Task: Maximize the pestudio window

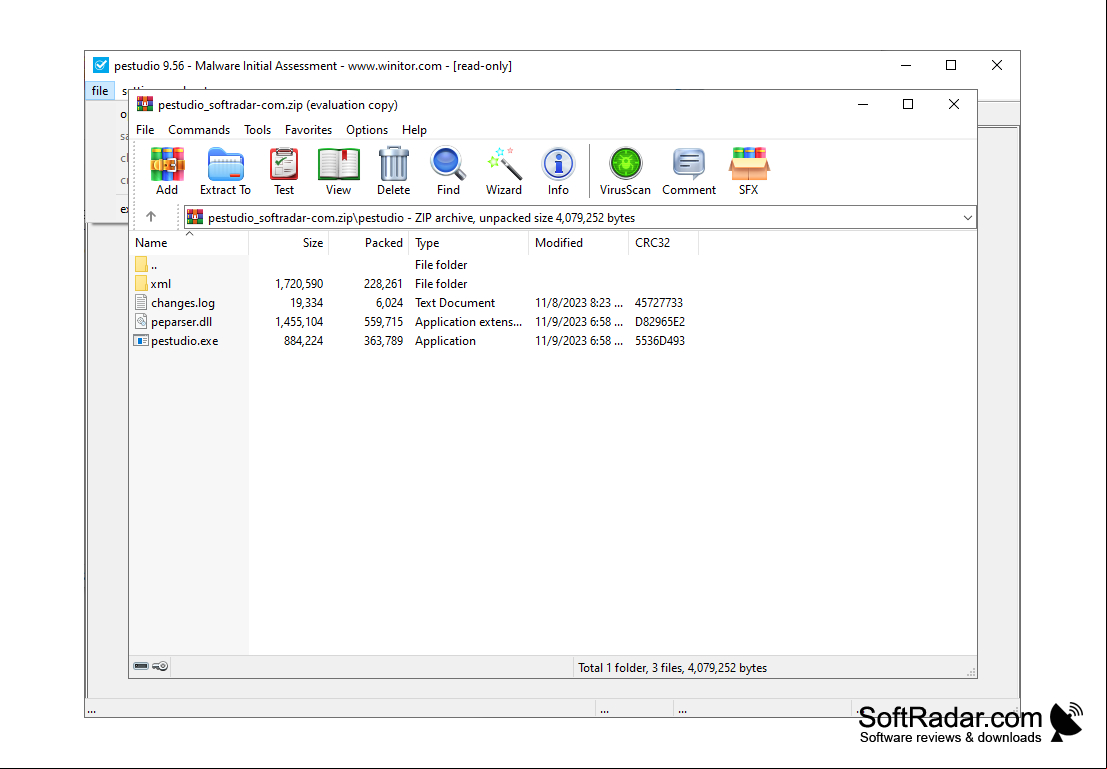Action: [951, 66]
